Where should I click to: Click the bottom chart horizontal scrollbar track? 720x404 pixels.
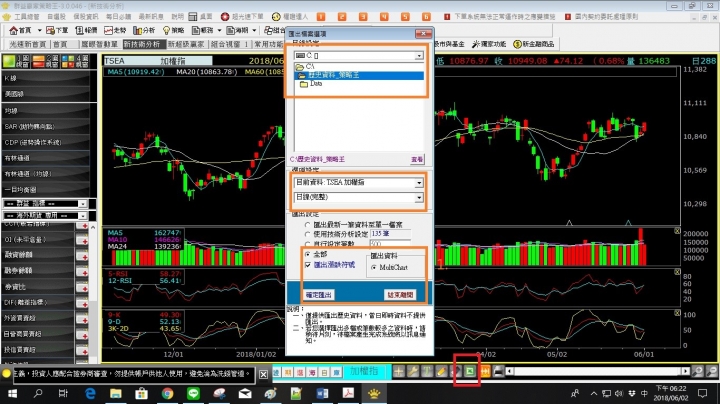[597, 371]
